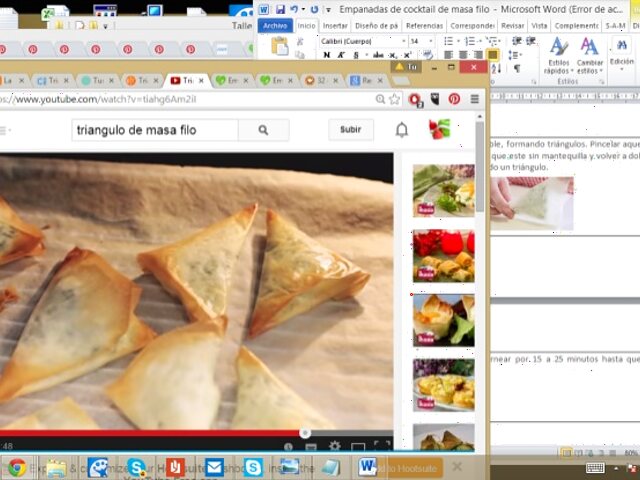Click the Pinterest extension icon in Chrome toolbar
The image size is (640, 480).
(454, 99)
